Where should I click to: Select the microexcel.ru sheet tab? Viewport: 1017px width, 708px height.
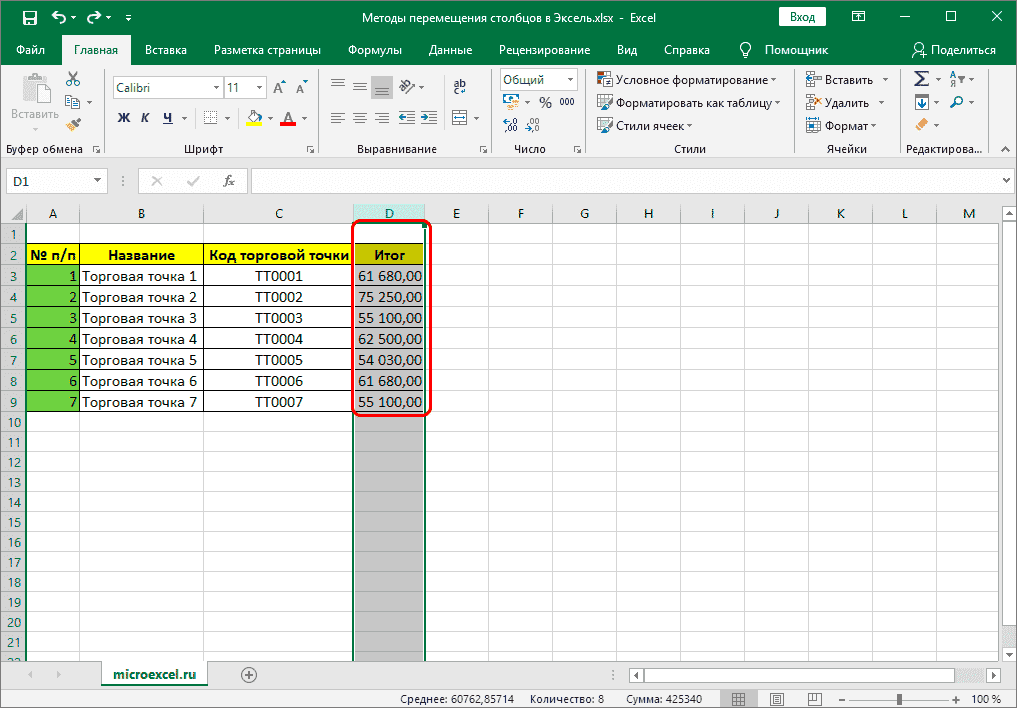(154, 675)
